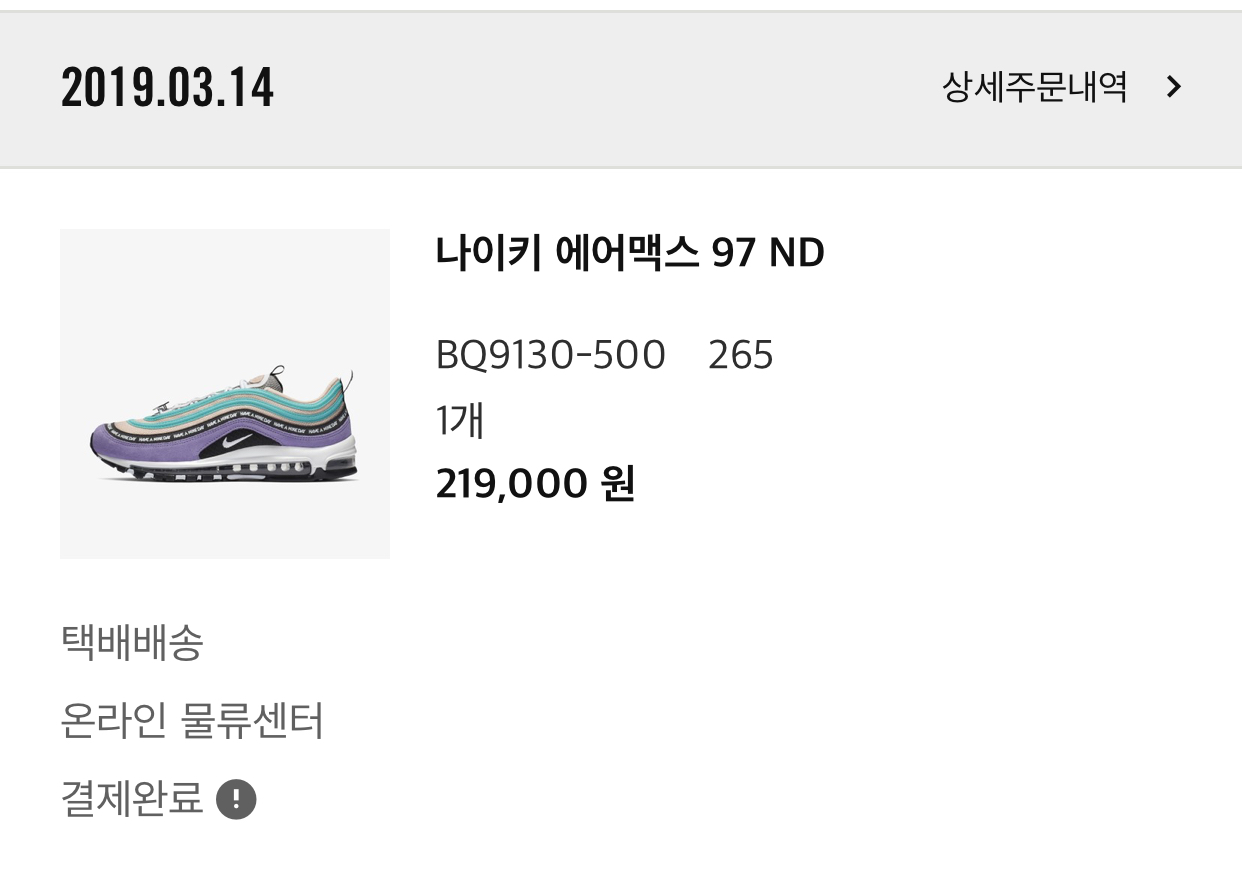Viewport: 1242px width, 880px height.
Task: Open the Air Max 97 shoe thumbnail
Action: point(225,393)
